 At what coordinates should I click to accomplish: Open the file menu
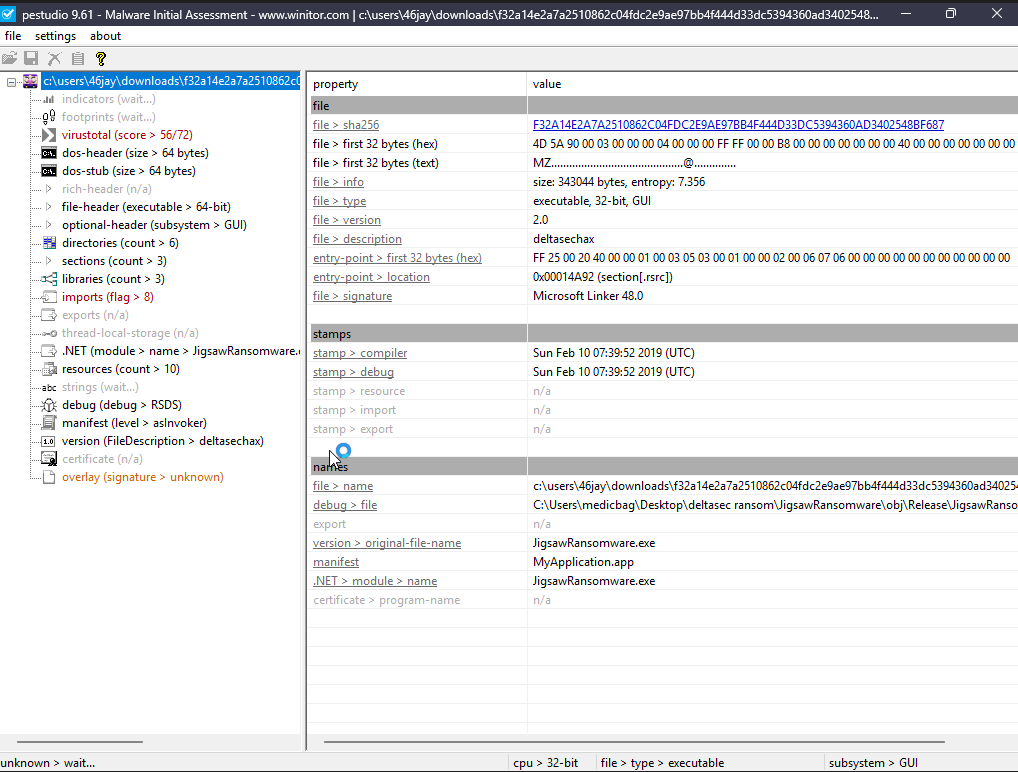[13, 36]
